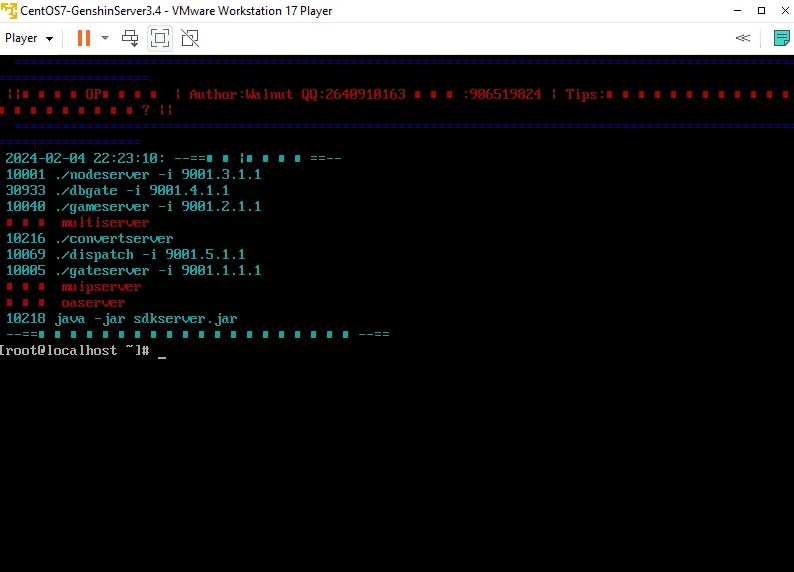Click the red oaserver entry
794x572 pixels.
click(93, 303)
